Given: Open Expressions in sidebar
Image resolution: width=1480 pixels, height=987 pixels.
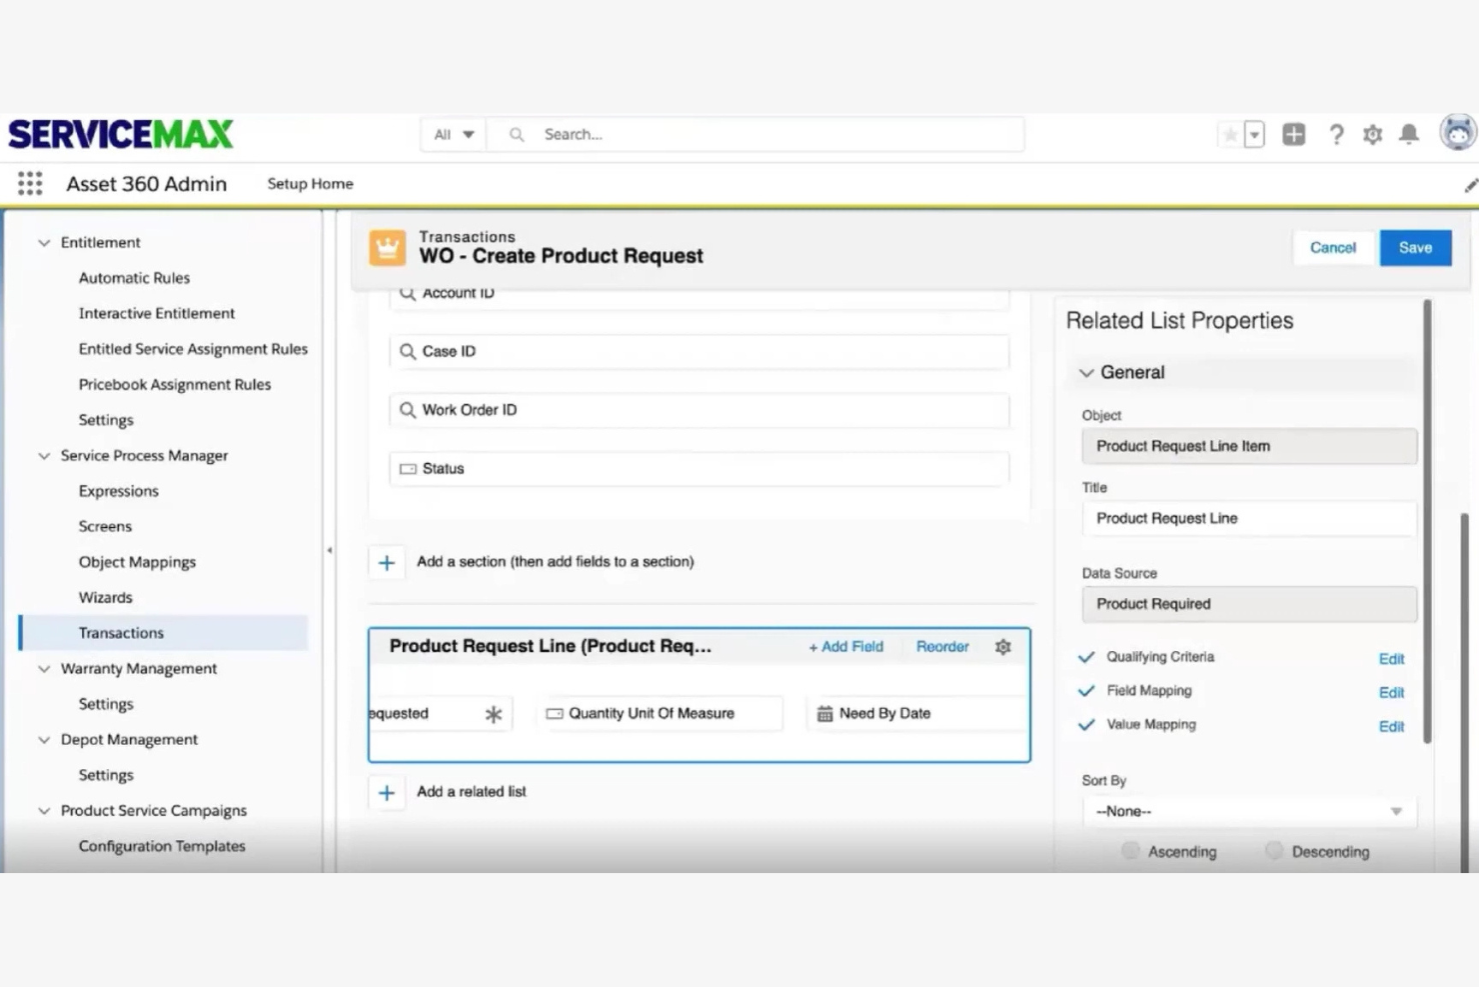Looking at the screenshot, I should point(118,491).
